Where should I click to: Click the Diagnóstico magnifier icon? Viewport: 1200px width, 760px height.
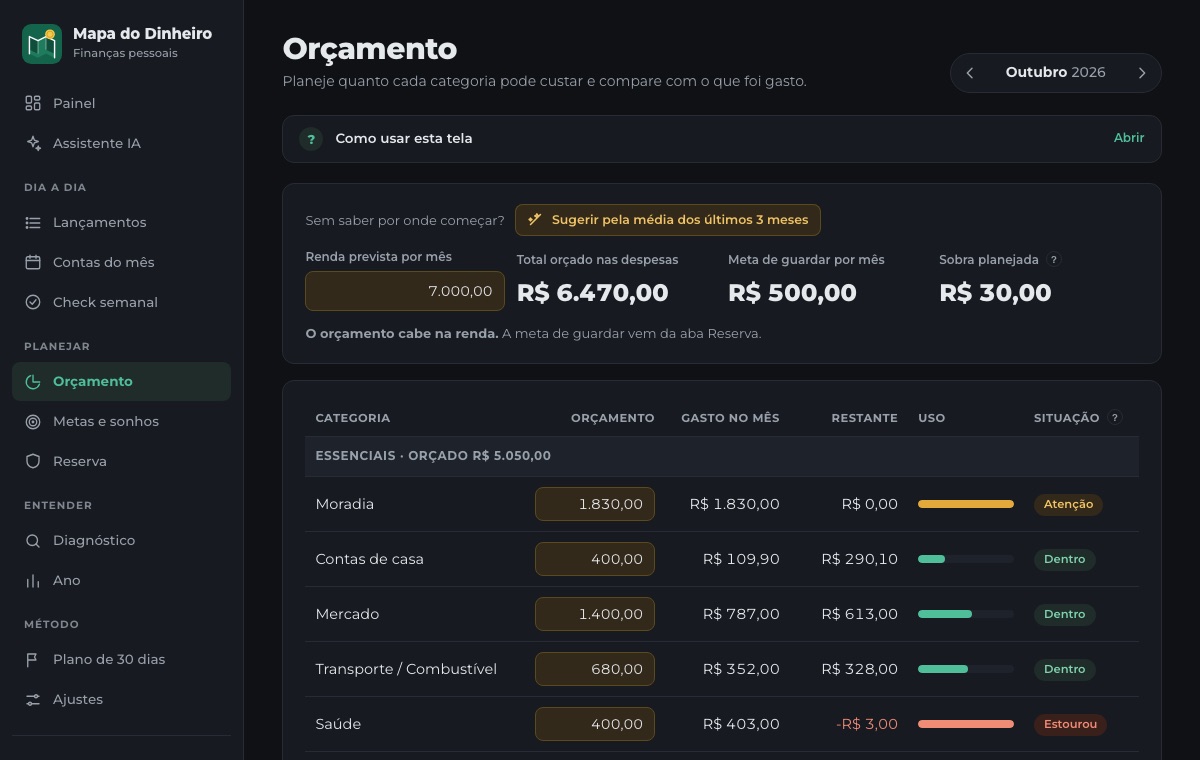(x=33, y=540)
